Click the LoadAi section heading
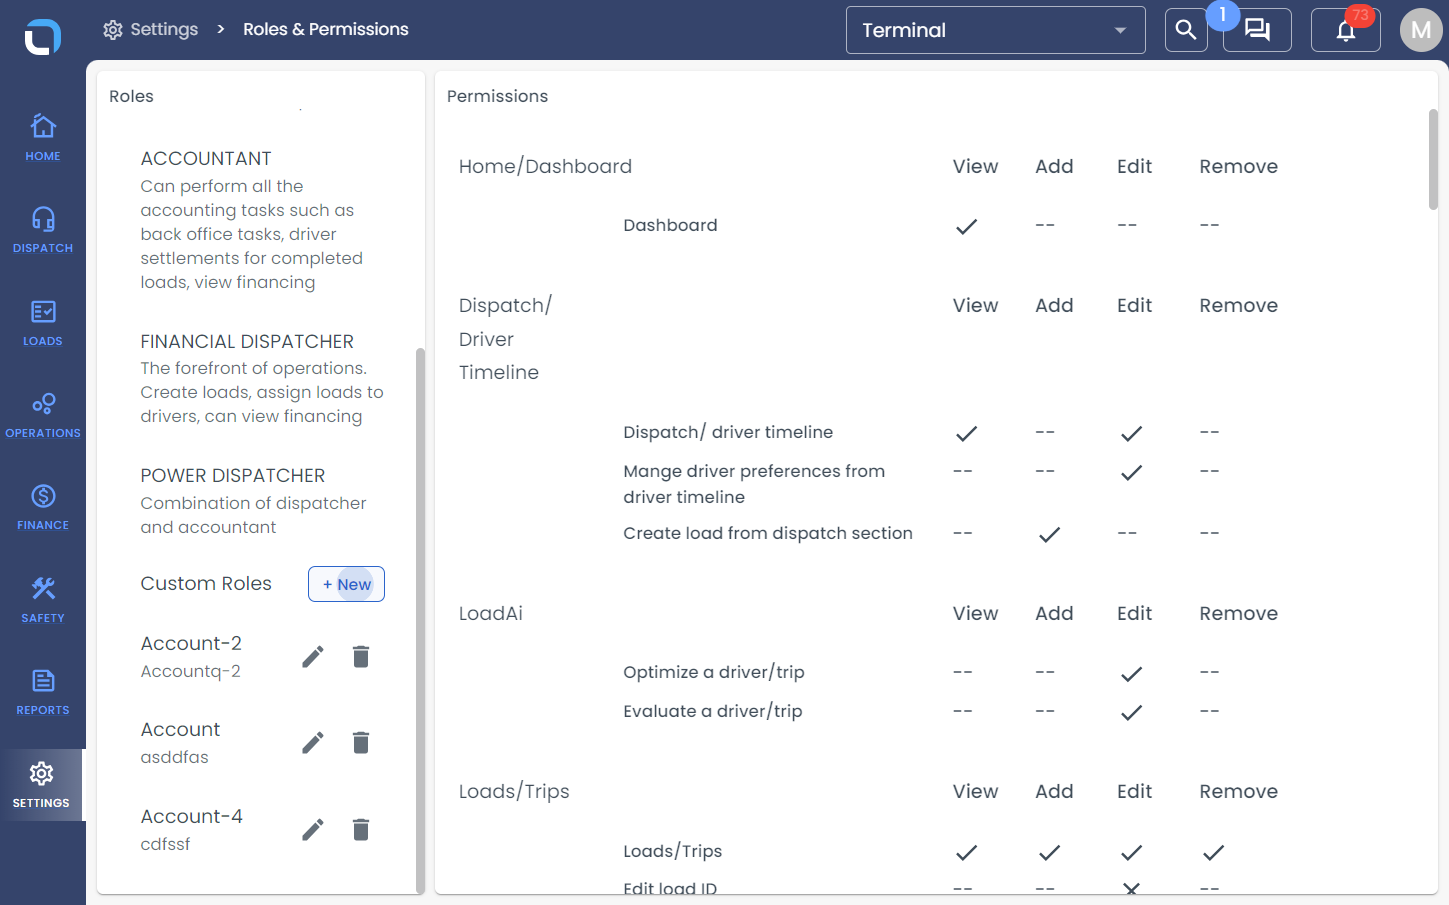The width and height of the screenshot is (1449, 905). pyautogui.click(x=491, y=613)
